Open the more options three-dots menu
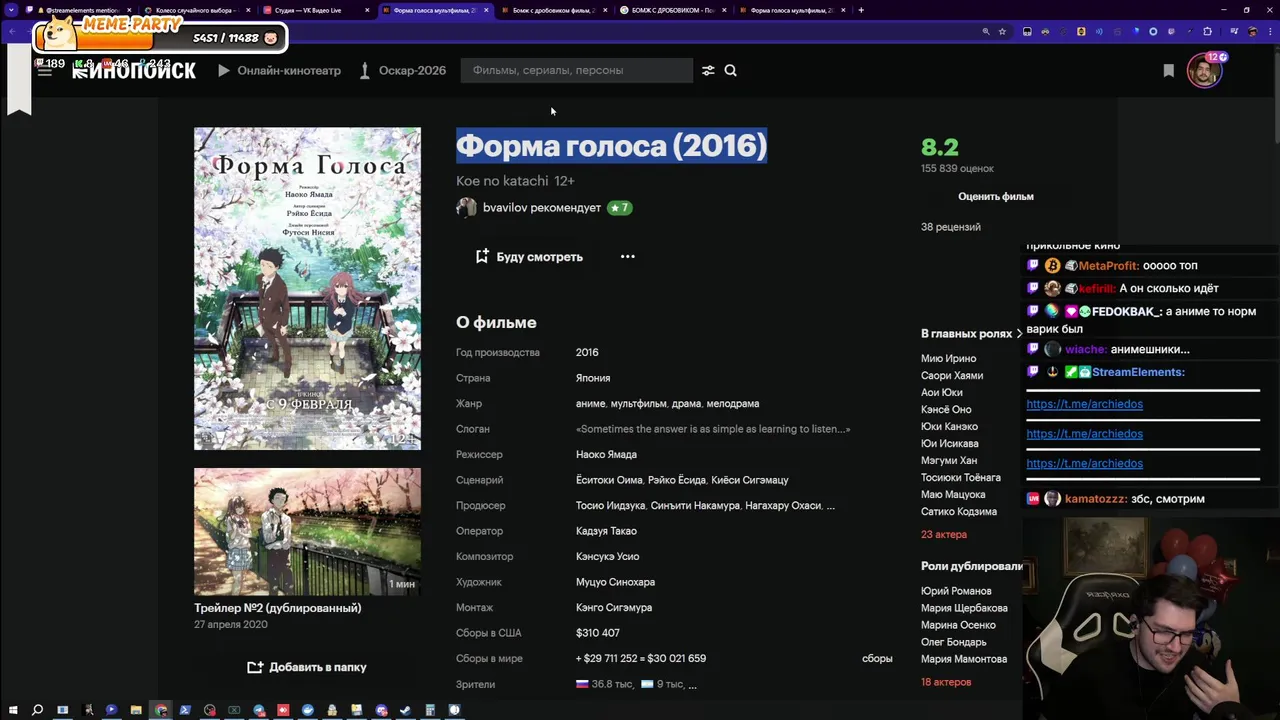 [x=628, y=257]
